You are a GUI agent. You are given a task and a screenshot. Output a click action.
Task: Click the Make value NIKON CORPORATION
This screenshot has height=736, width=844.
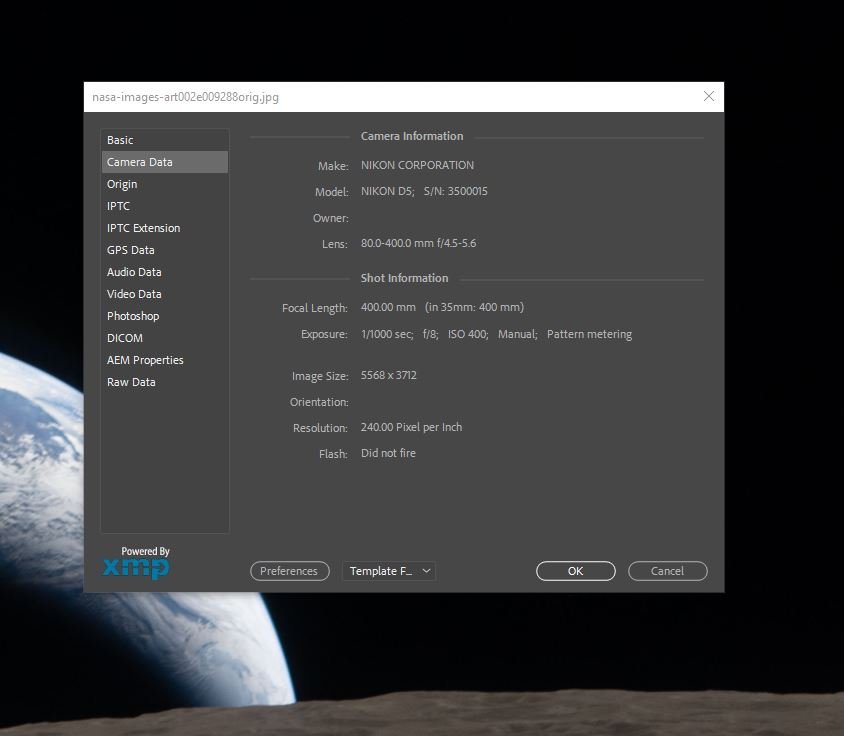pos(417,165)
